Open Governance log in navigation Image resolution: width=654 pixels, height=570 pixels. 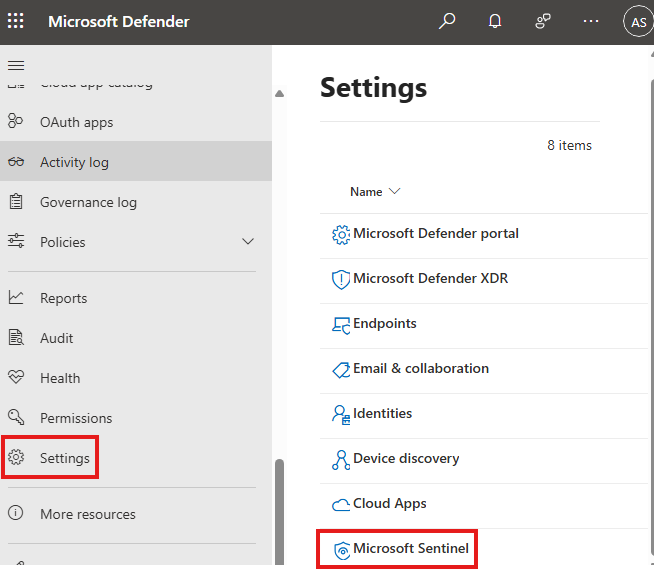tap(88, 202)
